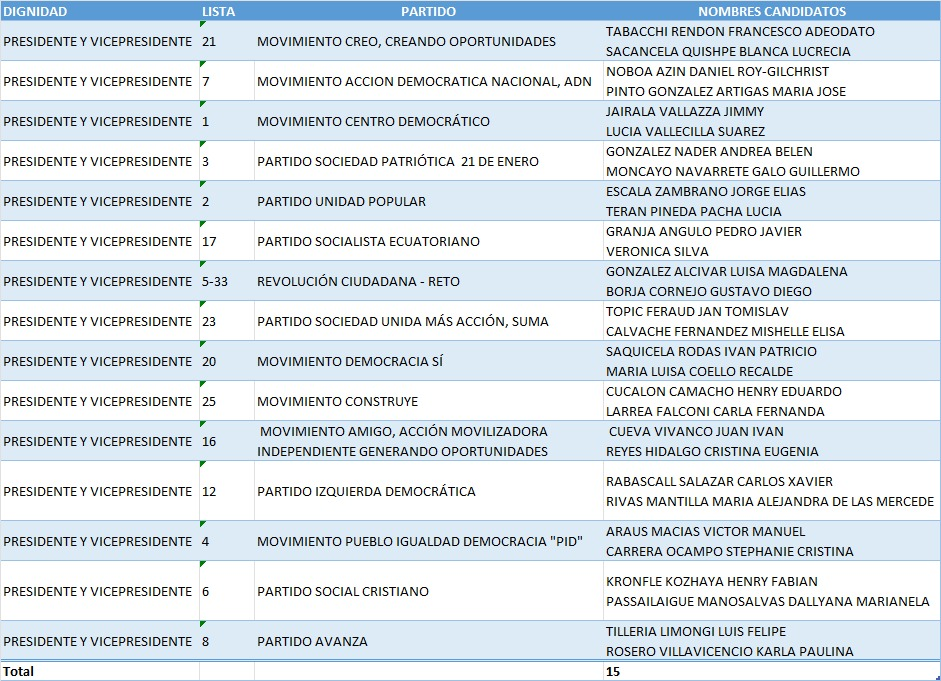Viewport: 941px width, 681px height.
Task: Select candidate LARREA FALCONI CARLA FERNANDA
Action: (x=715, y=412)
